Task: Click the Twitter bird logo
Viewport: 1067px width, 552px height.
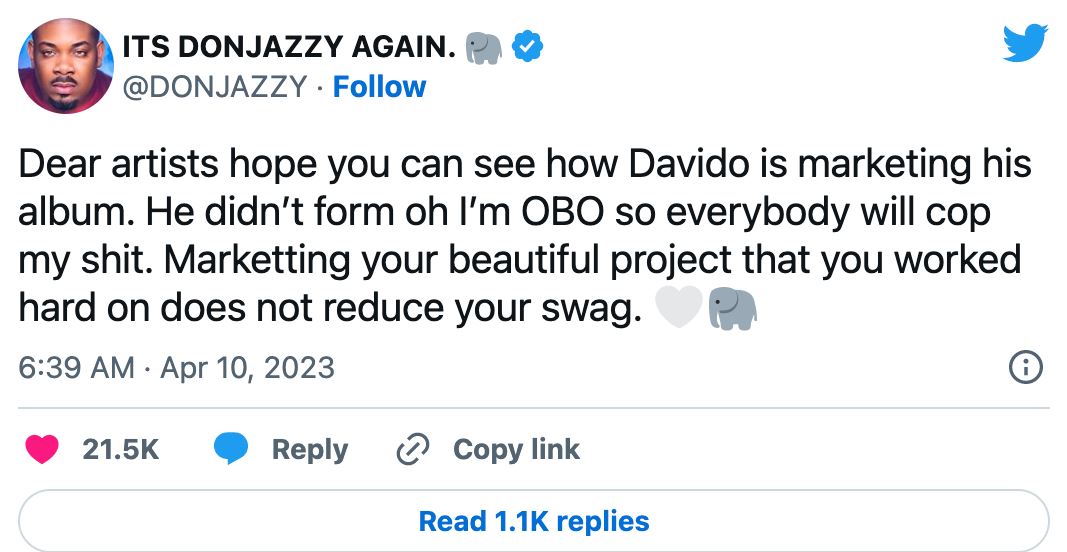Action: pos(1026,44)
